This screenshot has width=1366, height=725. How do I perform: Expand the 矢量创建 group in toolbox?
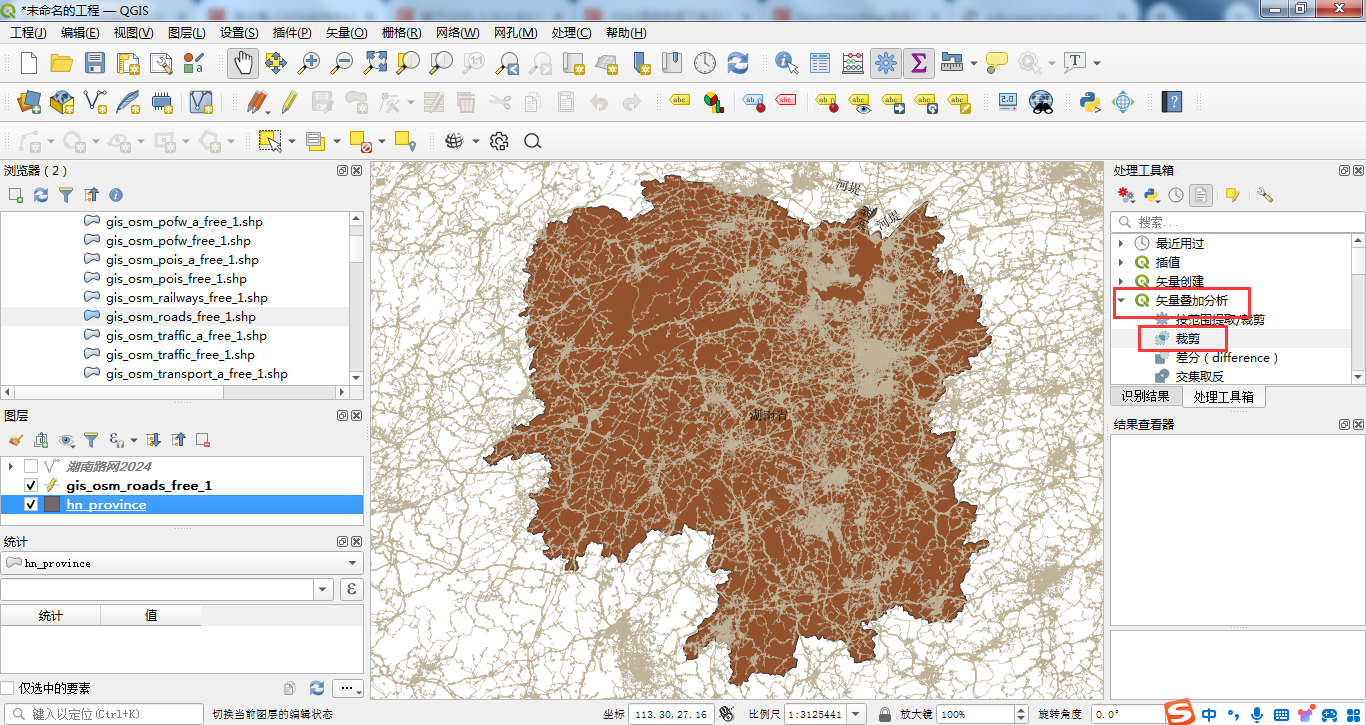[x=1121, y=281]
